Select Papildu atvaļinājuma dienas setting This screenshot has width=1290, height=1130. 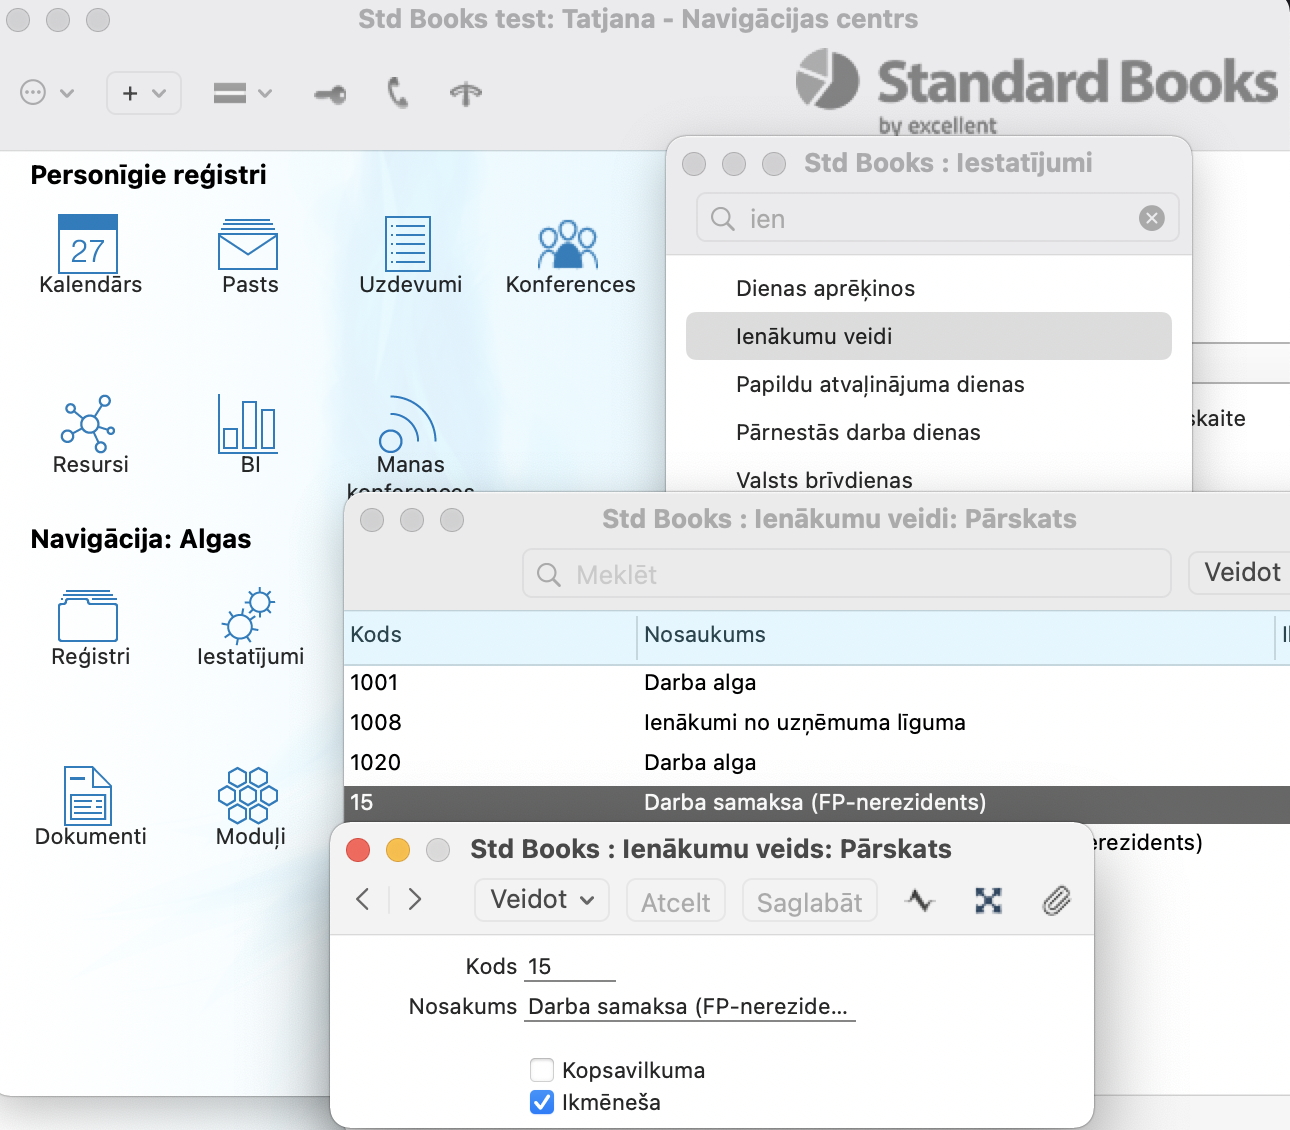pos(880,385)
